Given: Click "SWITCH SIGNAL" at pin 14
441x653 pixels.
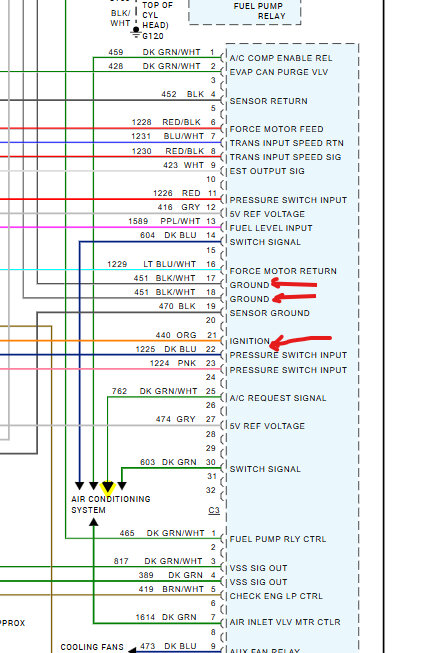Looking at the screenshot, I should [265, 242].
